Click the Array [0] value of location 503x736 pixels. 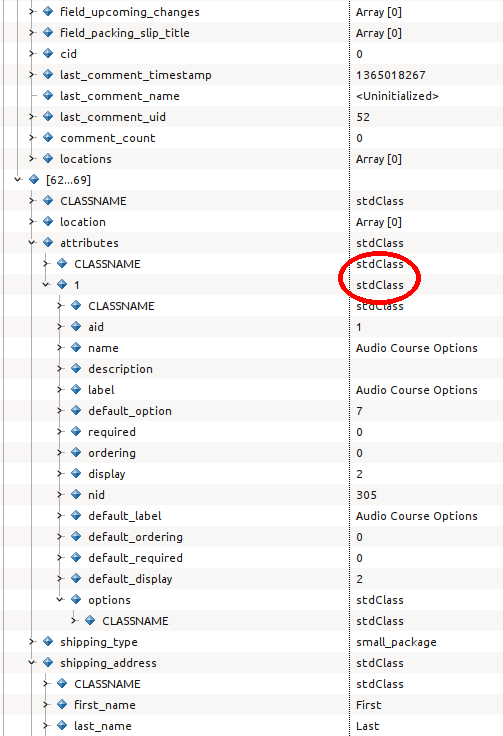pos(379,222)
